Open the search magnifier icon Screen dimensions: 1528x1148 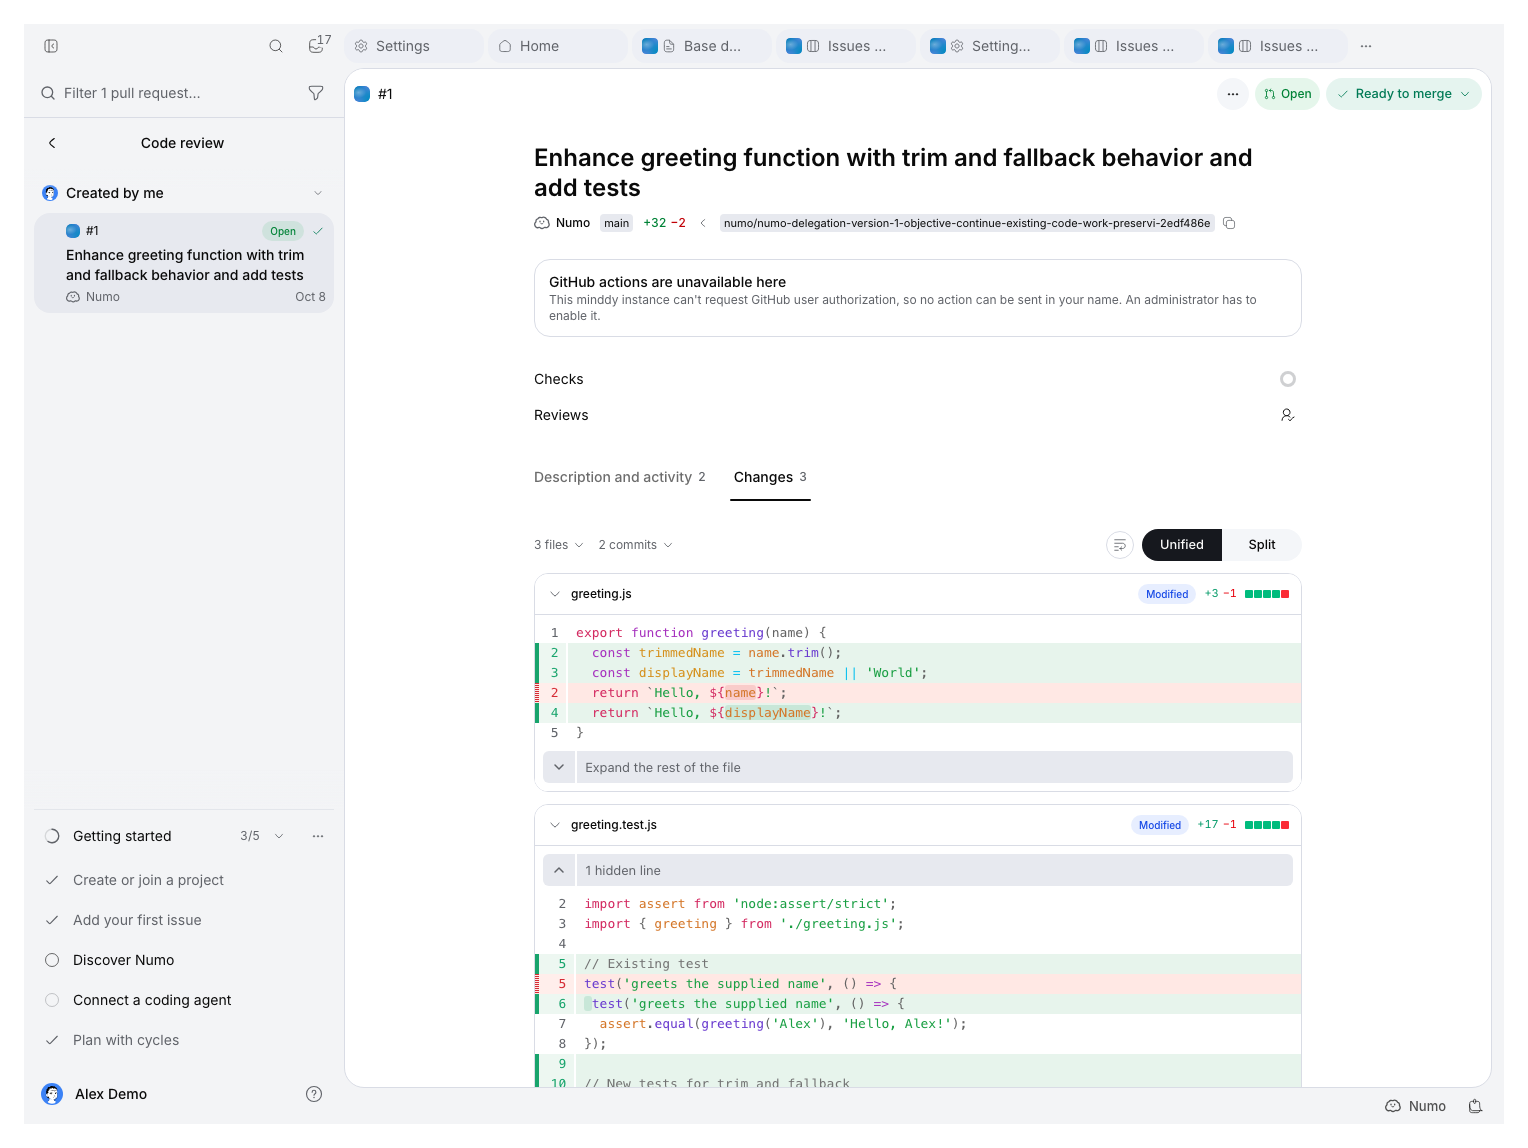(x=276, y=46)
